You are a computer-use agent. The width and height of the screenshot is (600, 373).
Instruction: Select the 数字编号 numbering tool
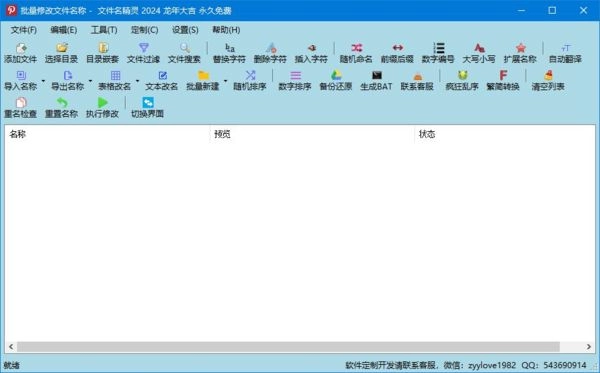click(x=438, y=53)
